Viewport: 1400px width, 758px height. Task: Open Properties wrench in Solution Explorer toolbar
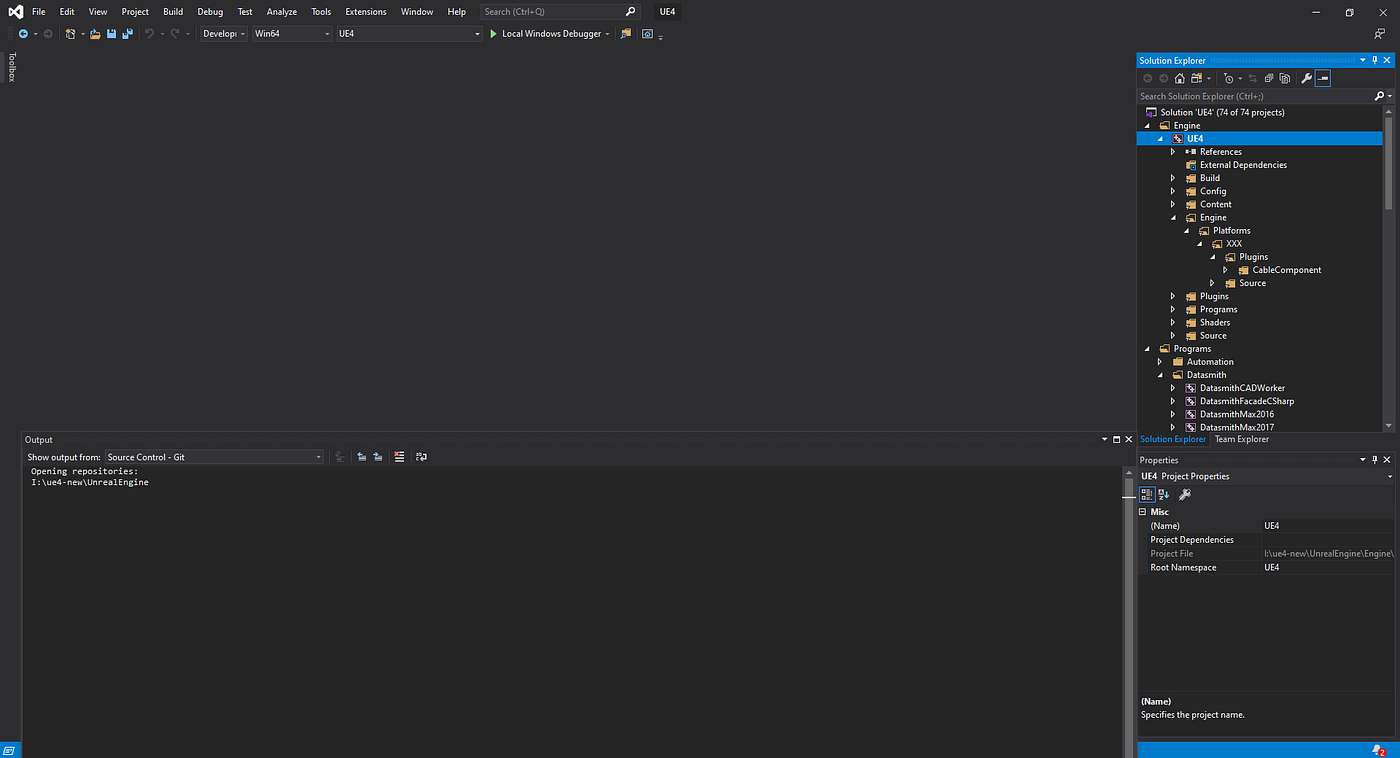[1306, 78]
